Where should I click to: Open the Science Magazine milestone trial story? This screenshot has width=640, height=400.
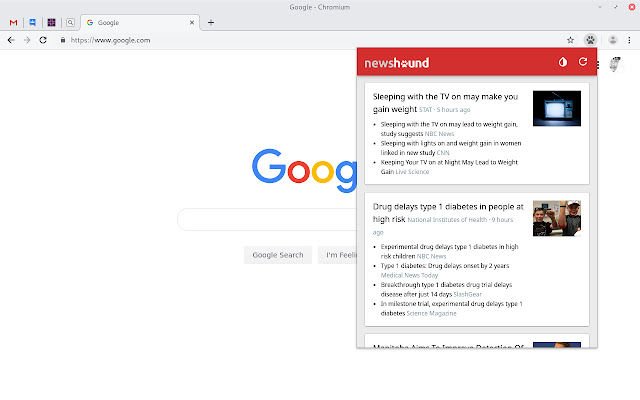point(451,309)
